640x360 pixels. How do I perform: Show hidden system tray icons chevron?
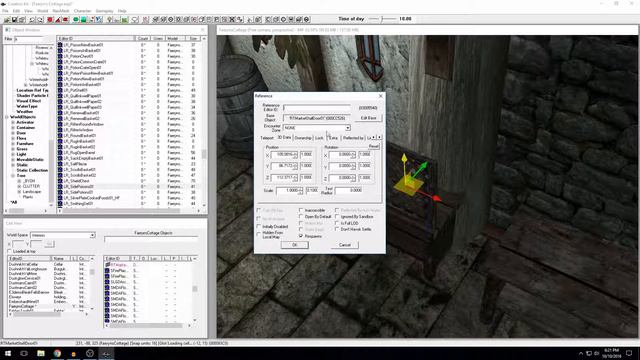tap(581, 353)
